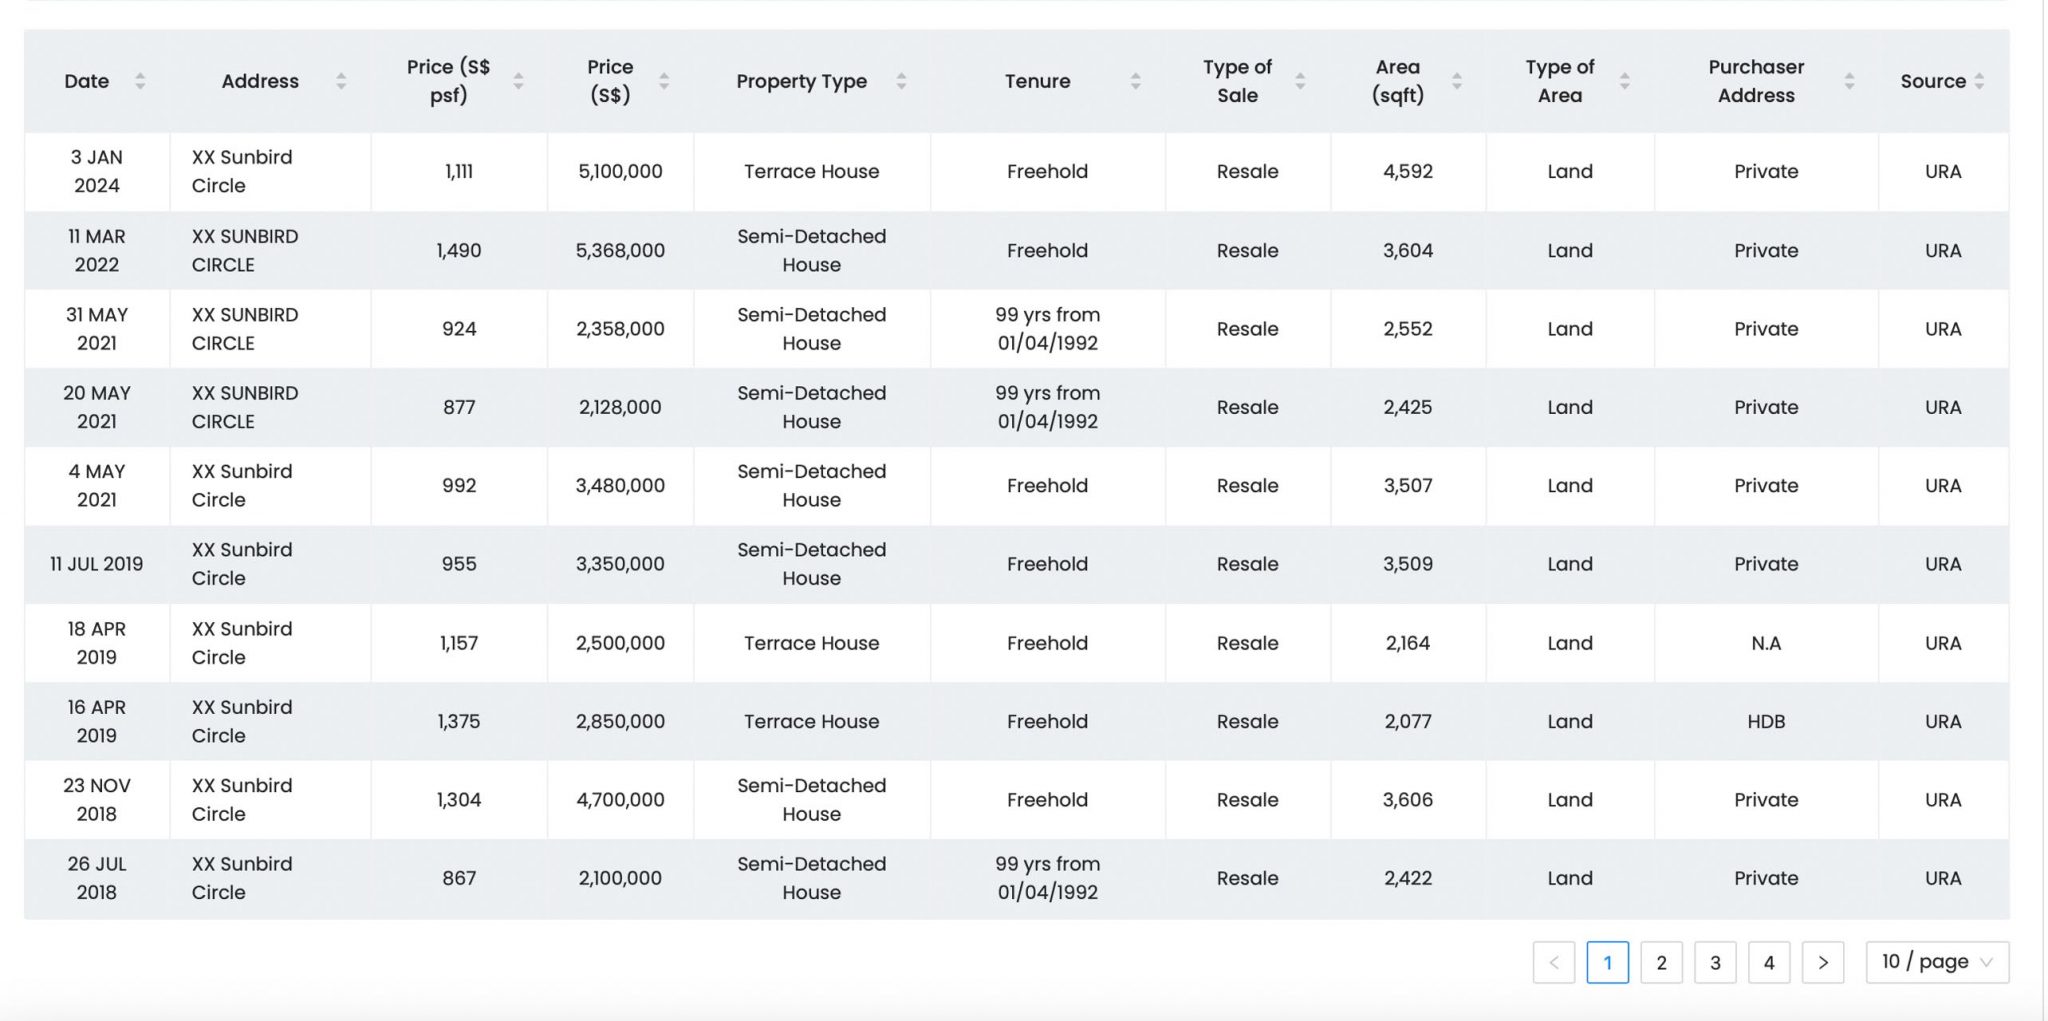Sort by Price (S$ psf) arrows
The height and width of the screenshot is (1021, 2048).
(518, 81)
